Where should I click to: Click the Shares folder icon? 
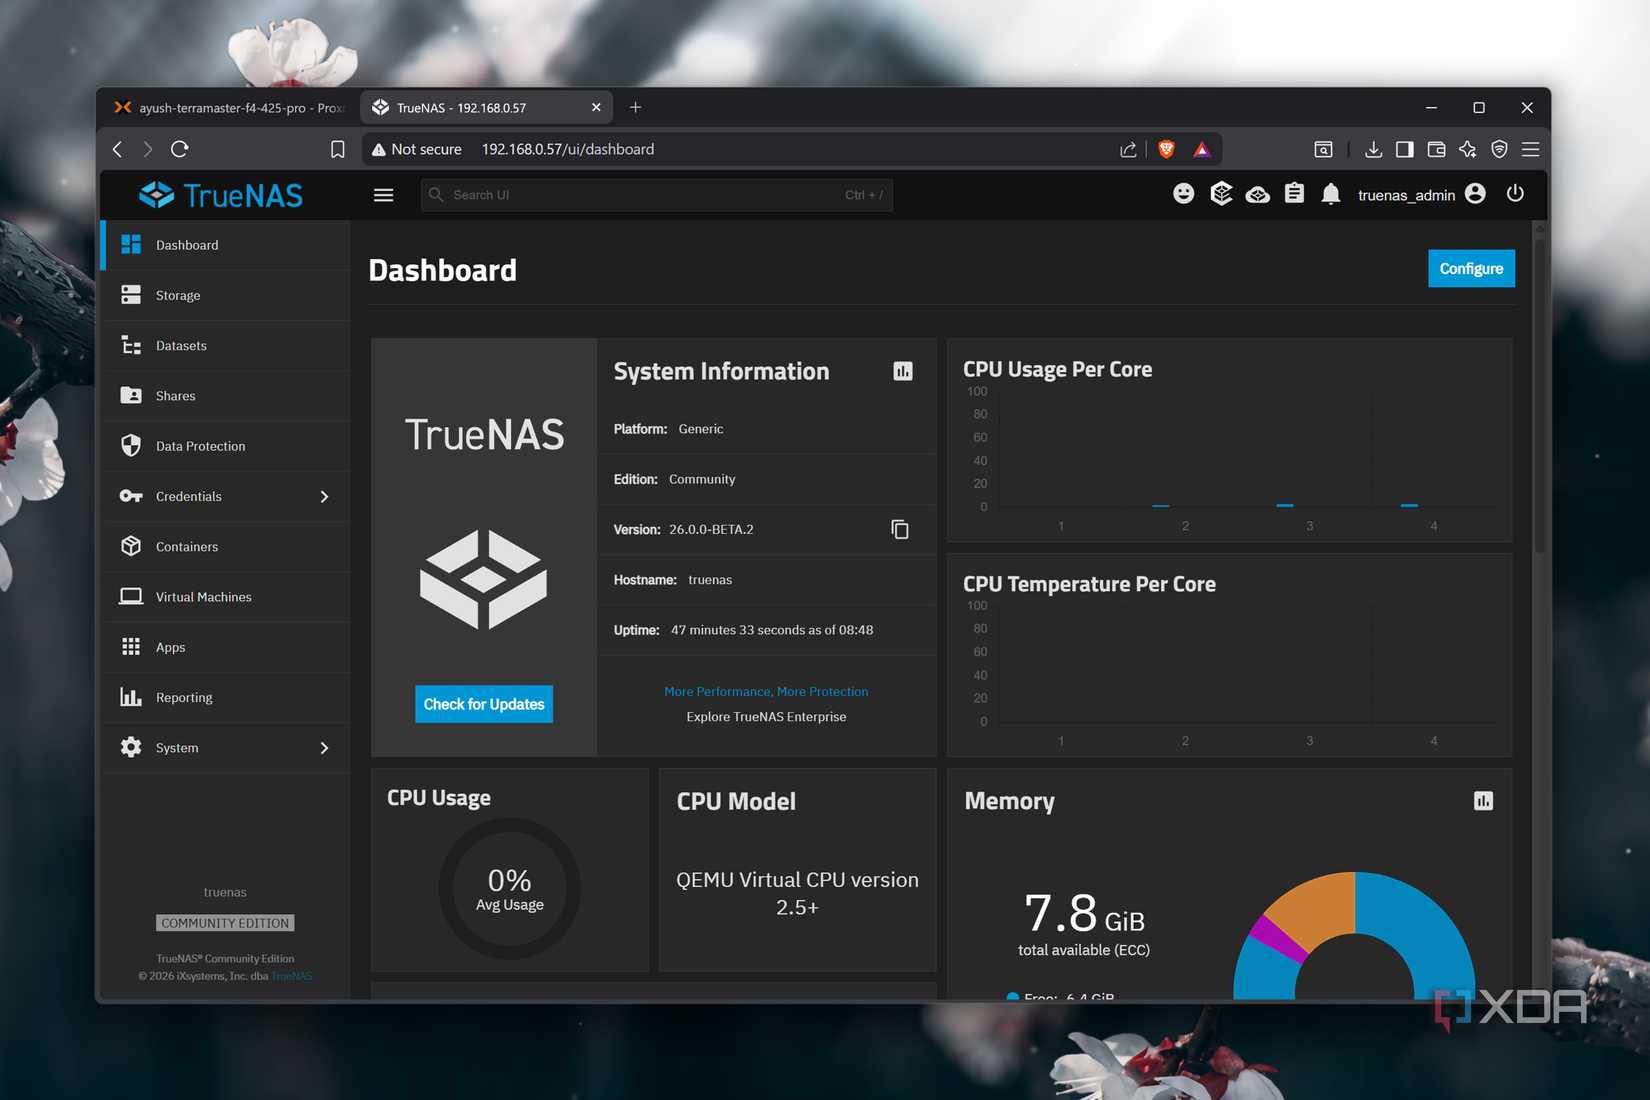(131, 396)
